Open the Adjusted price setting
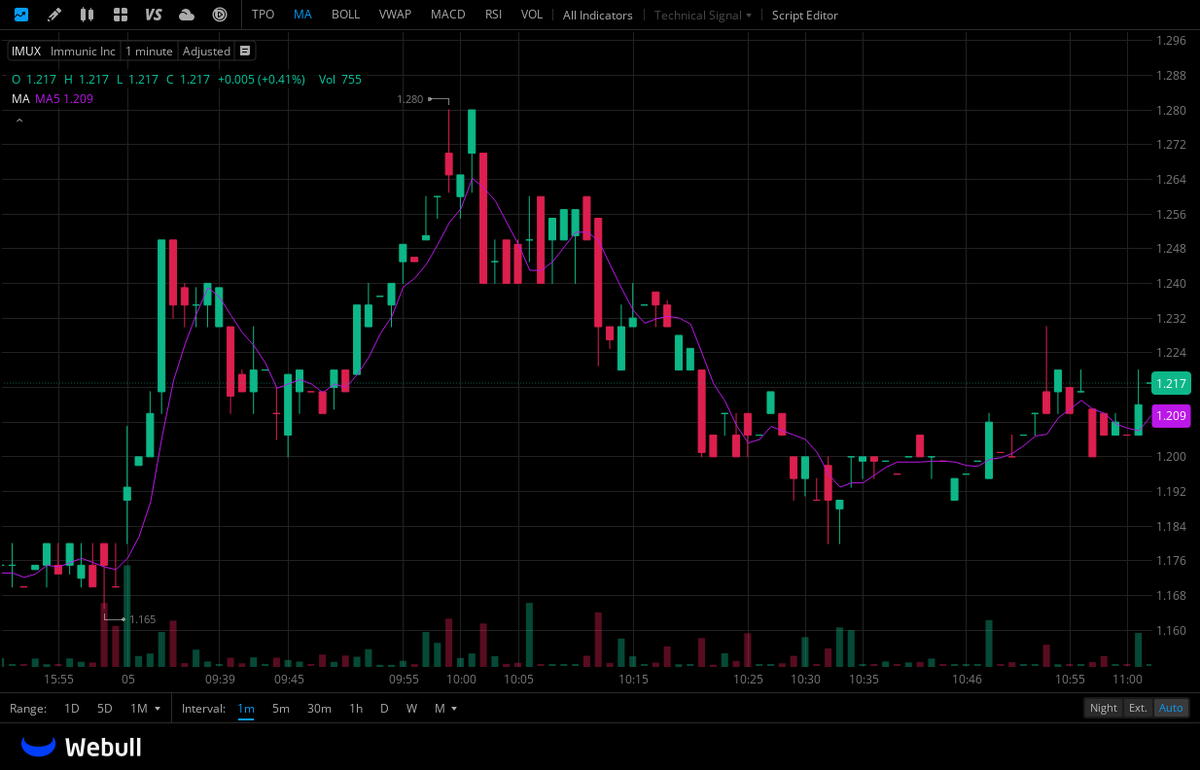Viewport: 1200px width, 770px height. tap(206, 50)
